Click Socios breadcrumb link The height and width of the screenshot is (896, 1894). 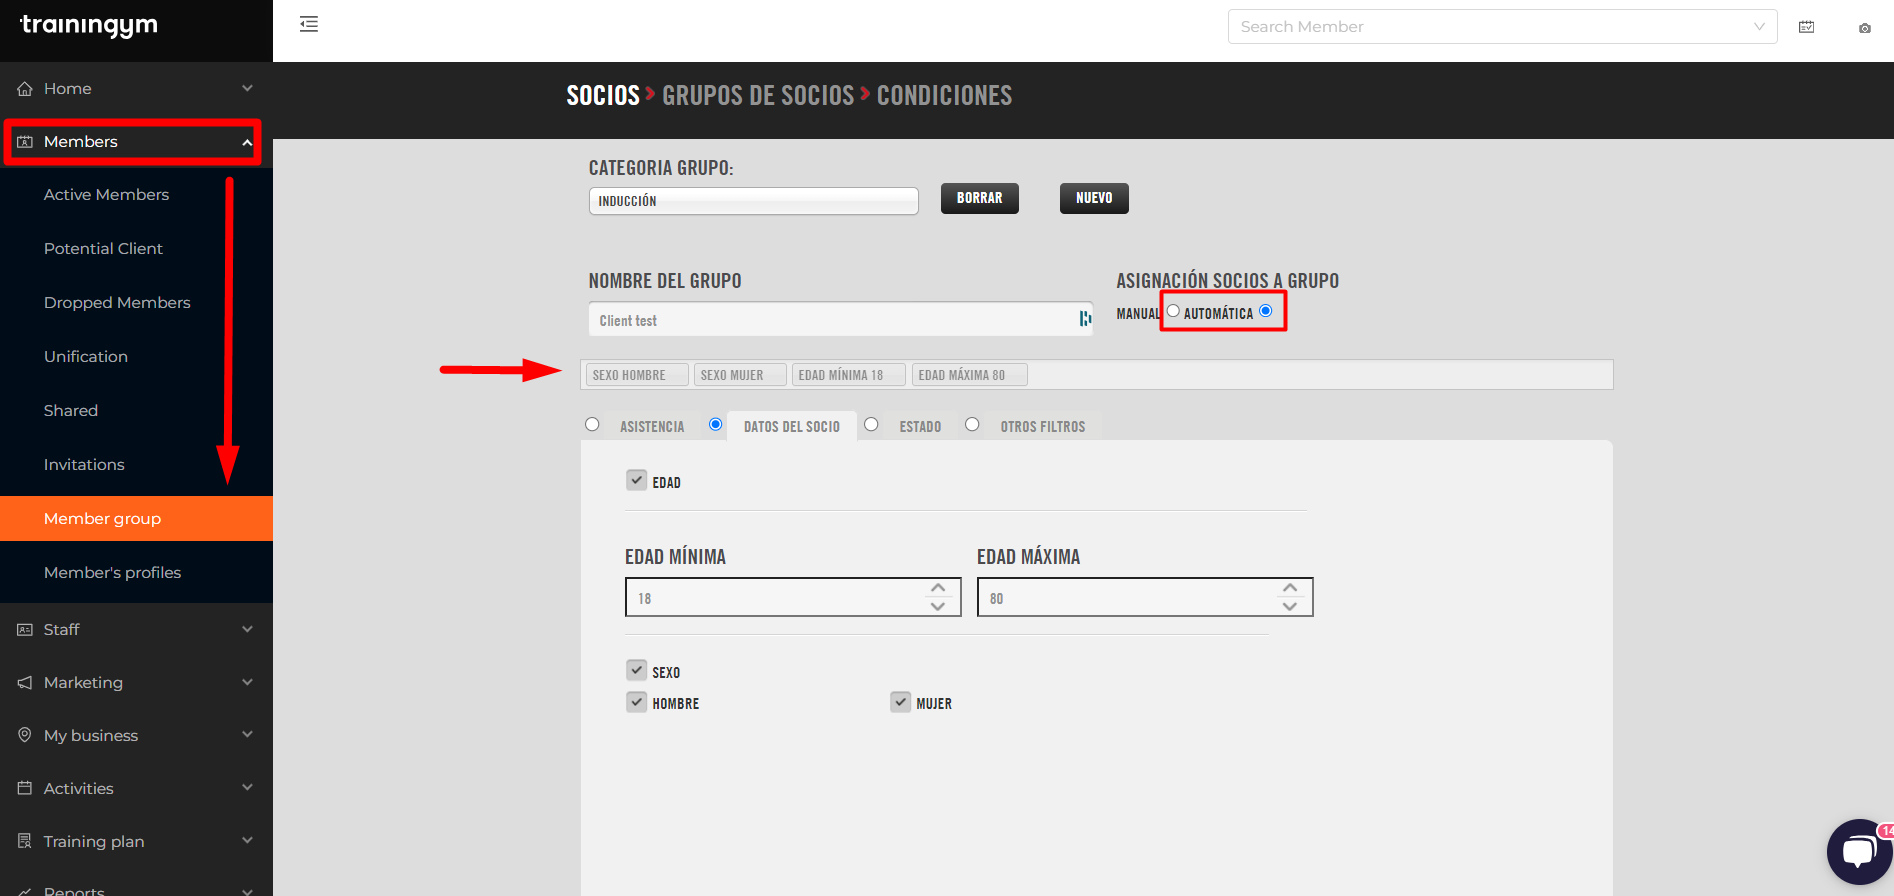tap(603, 96)
